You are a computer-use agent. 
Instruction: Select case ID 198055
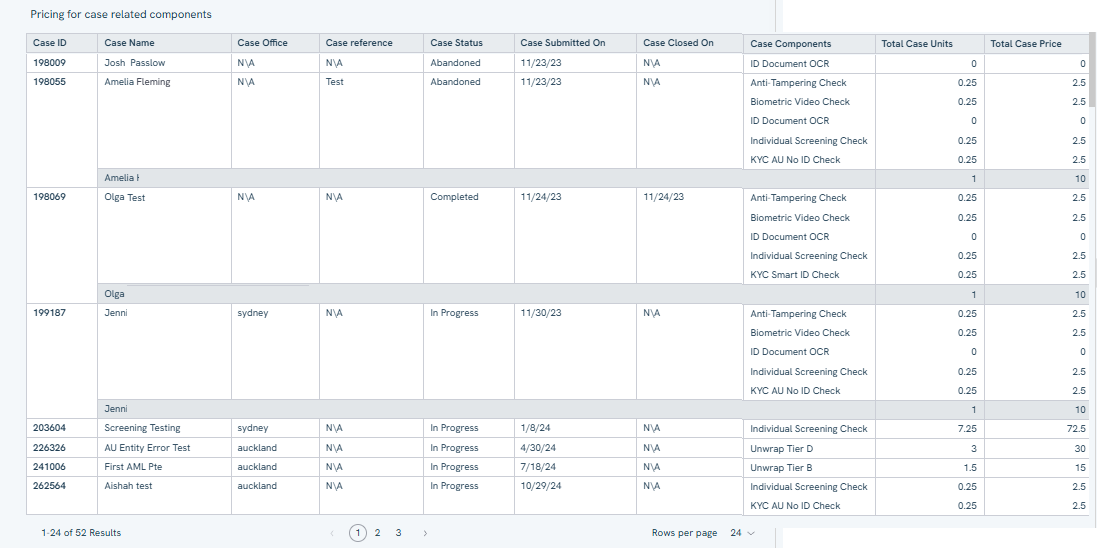point(49,82)
